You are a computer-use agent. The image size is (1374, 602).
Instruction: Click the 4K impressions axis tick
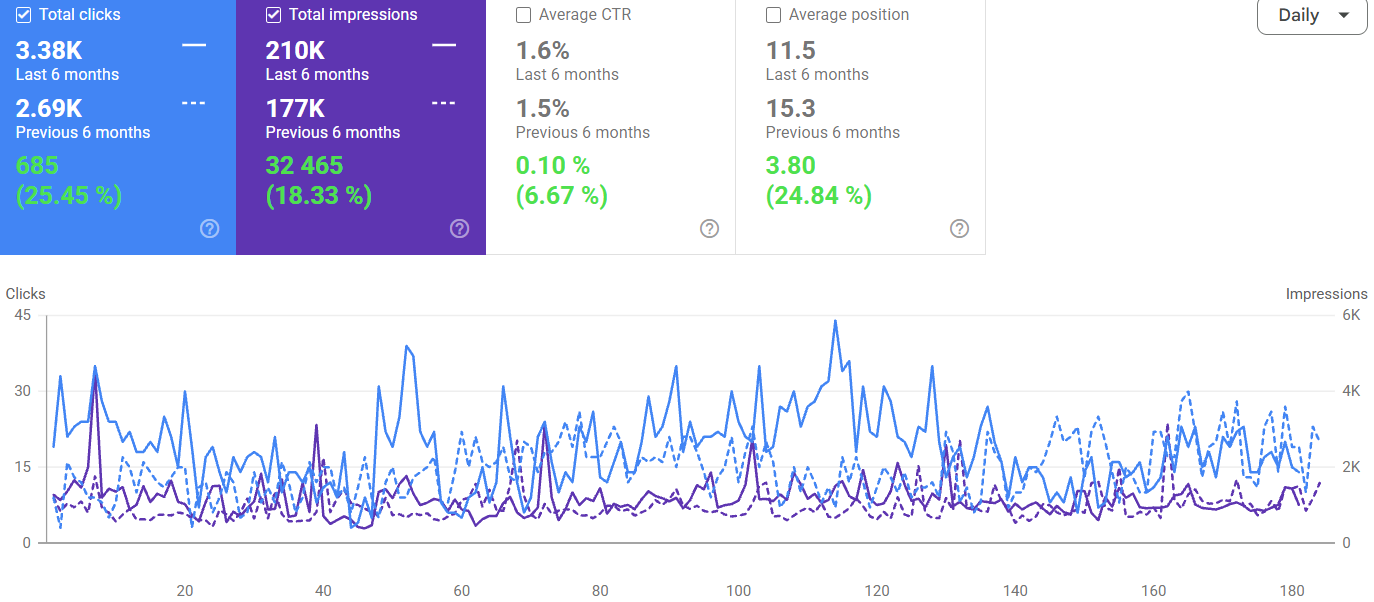pos(1351,391)
